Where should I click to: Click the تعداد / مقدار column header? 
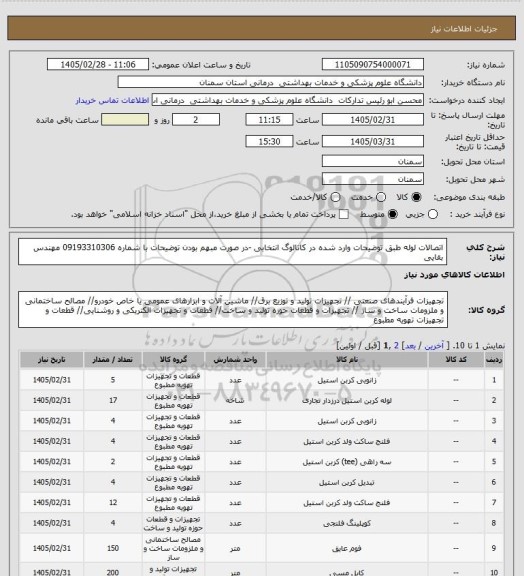(113, 360)
